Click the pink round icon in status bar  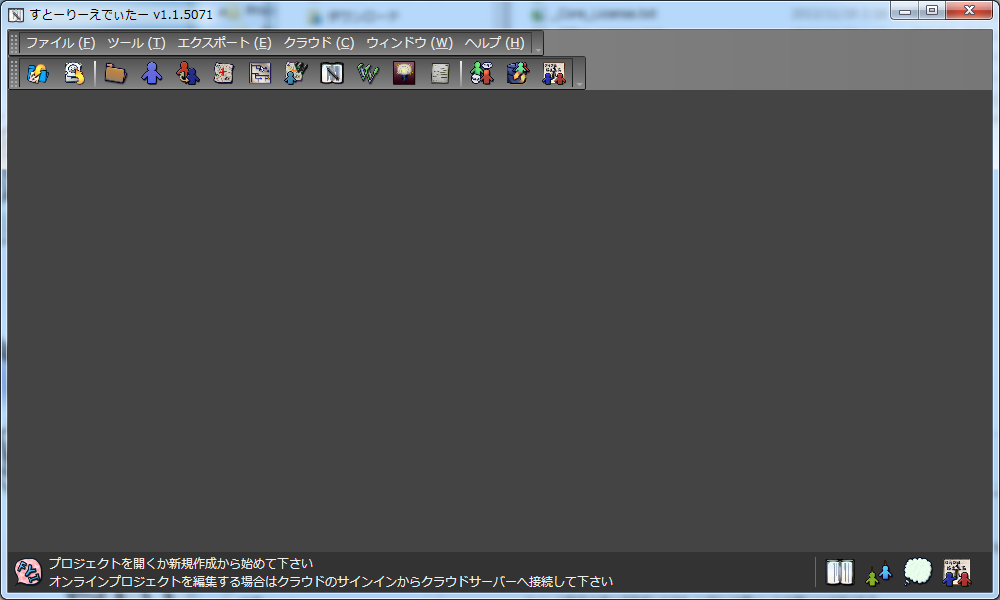[x=28, y=572]
